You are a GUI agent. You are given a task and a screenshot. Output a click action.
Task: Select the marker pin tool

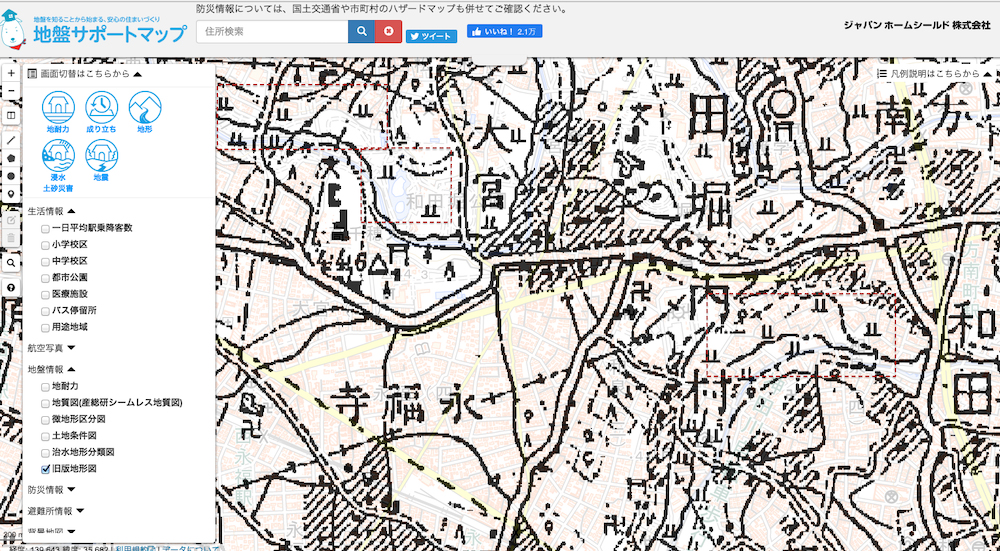[11, 193]
